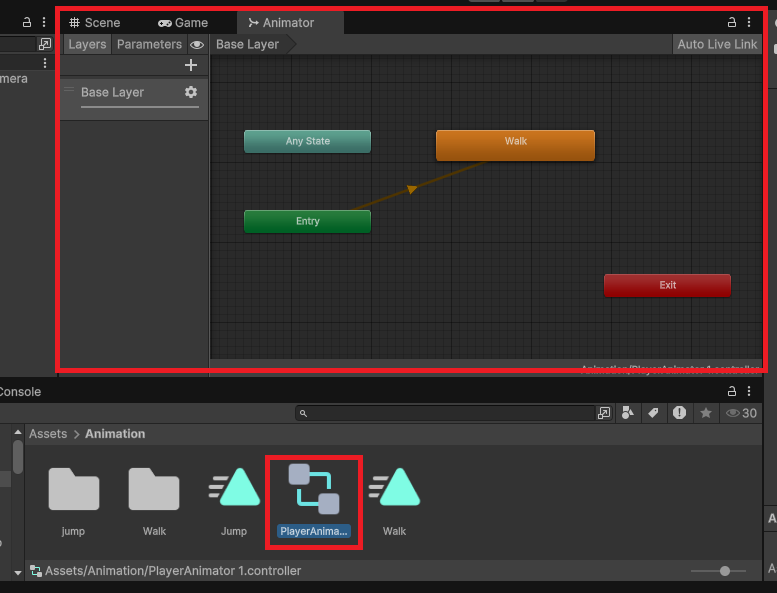Click the left panel search expand icon

pyautogui.click(x=45, y=44)
